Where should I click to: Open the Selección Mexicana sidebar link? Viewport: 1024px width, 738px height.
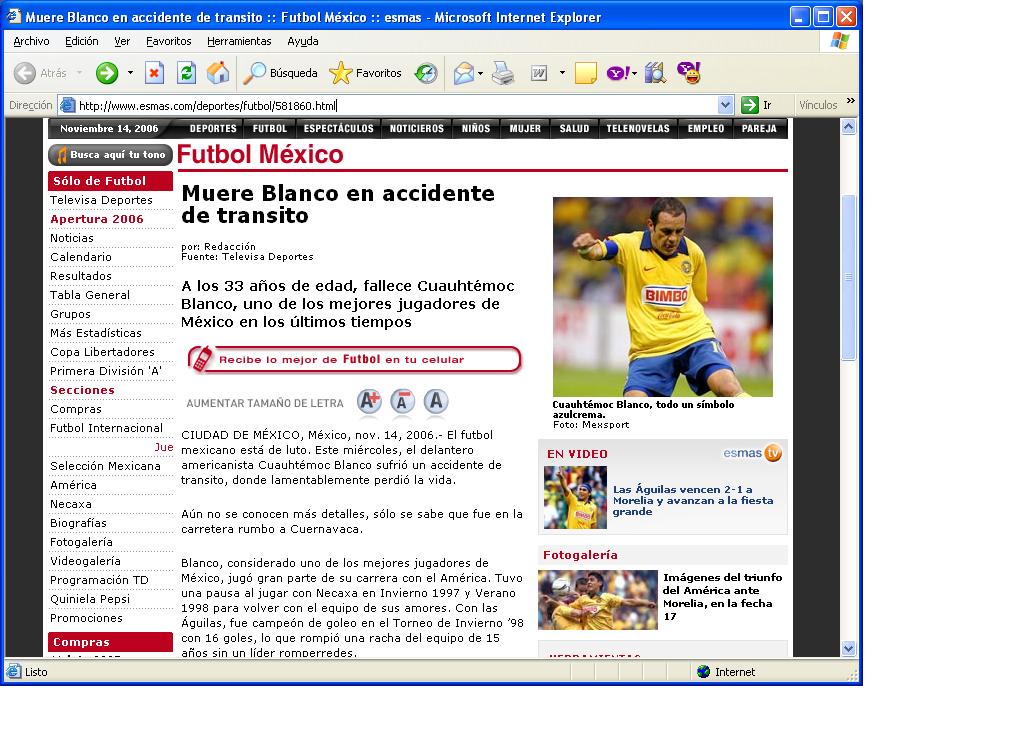(105, 466)
